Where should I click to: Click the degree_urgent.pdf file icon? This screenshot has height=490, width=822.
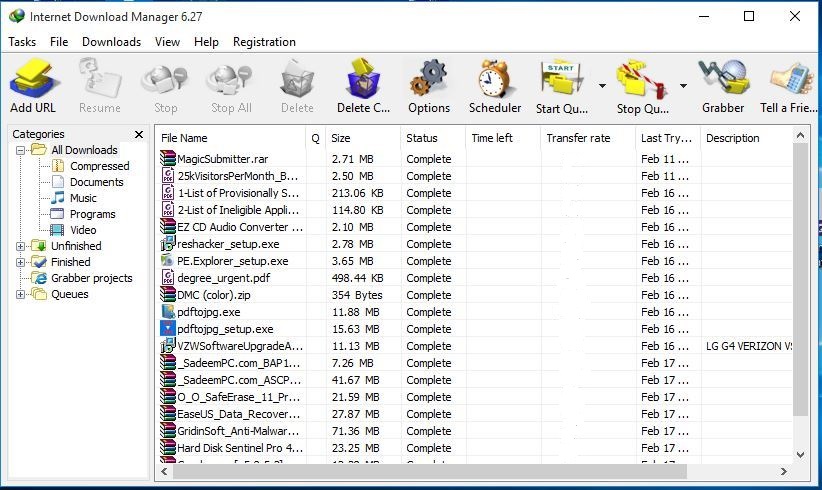click(168, 277)
